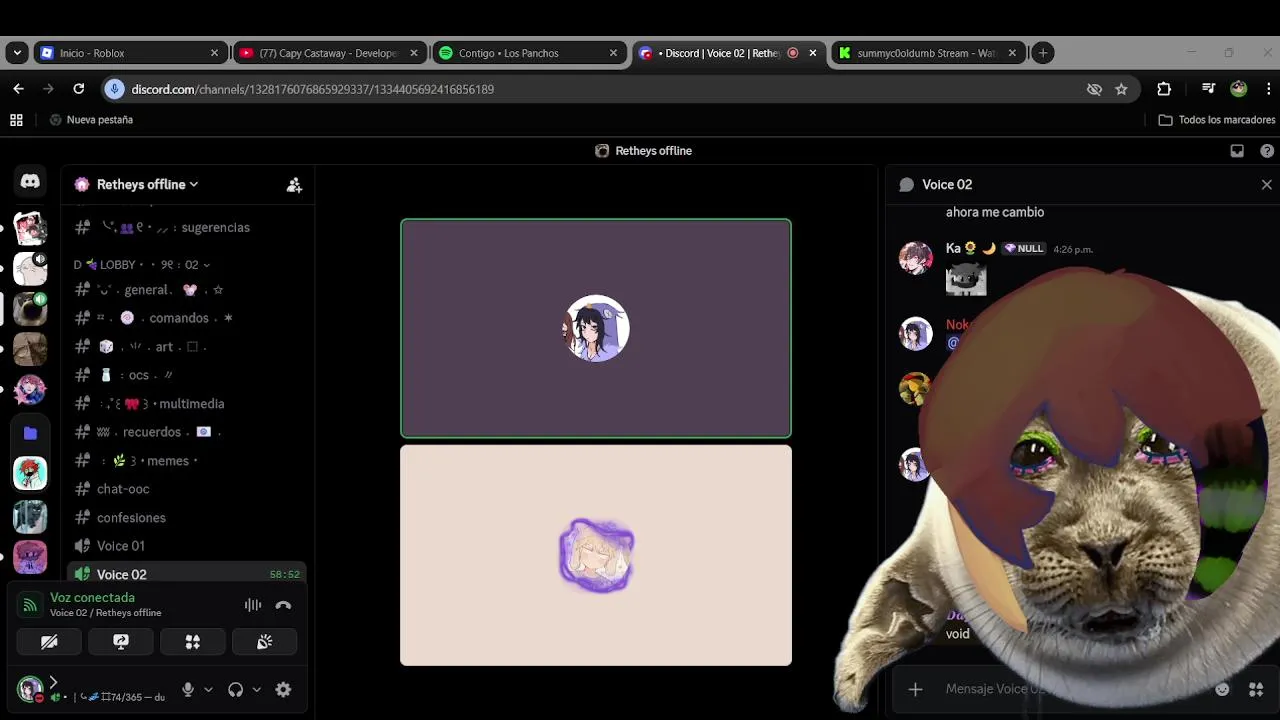
Task: Close the Contigo - Los Panchos tab
Action: (x=613, y=53)
